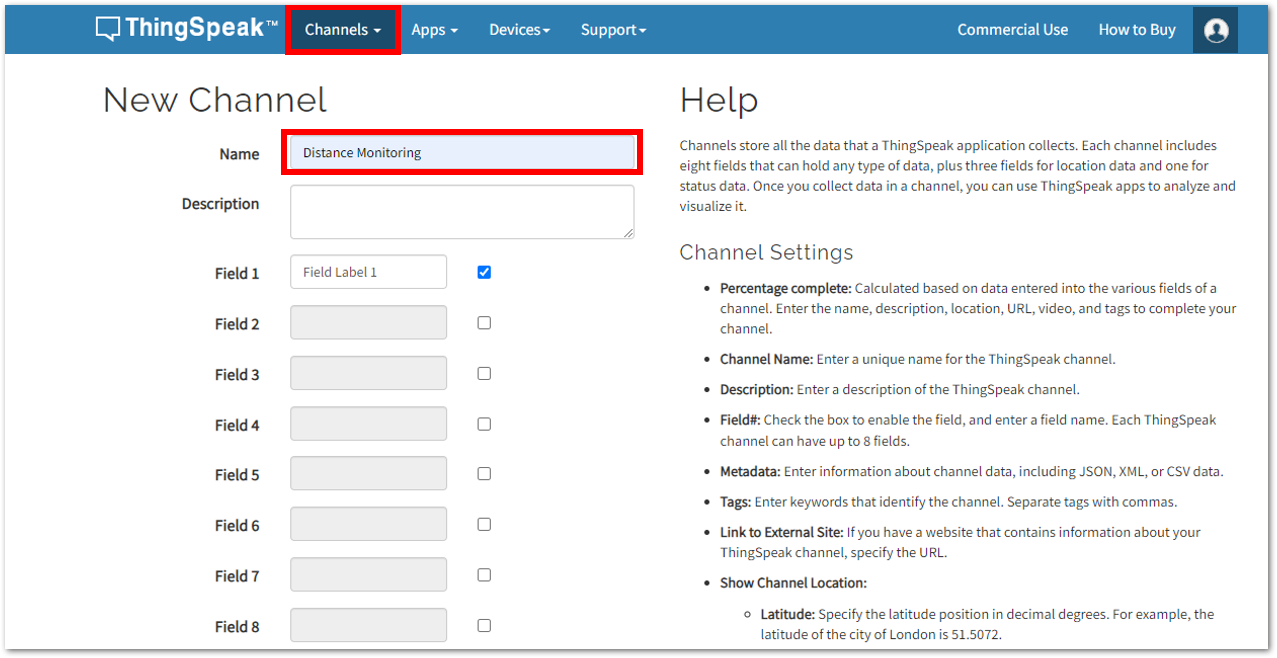The height and width of the screenshot is (658, 1277).
Task: Enable the Field 2 checkbox
Action: point(484,323)
